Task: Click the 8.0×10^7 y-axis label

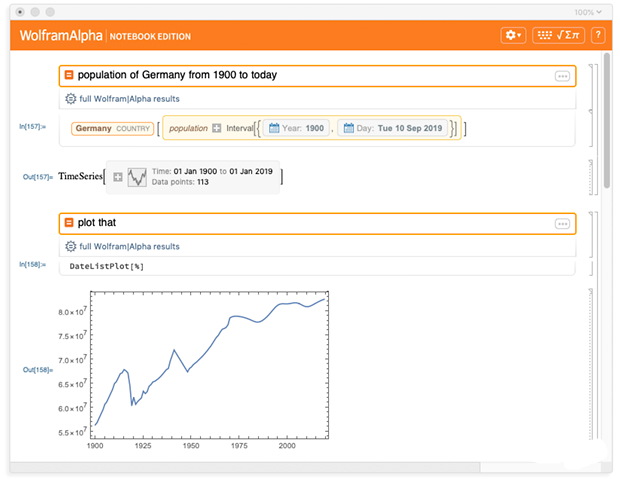Action: click(72, 311)
